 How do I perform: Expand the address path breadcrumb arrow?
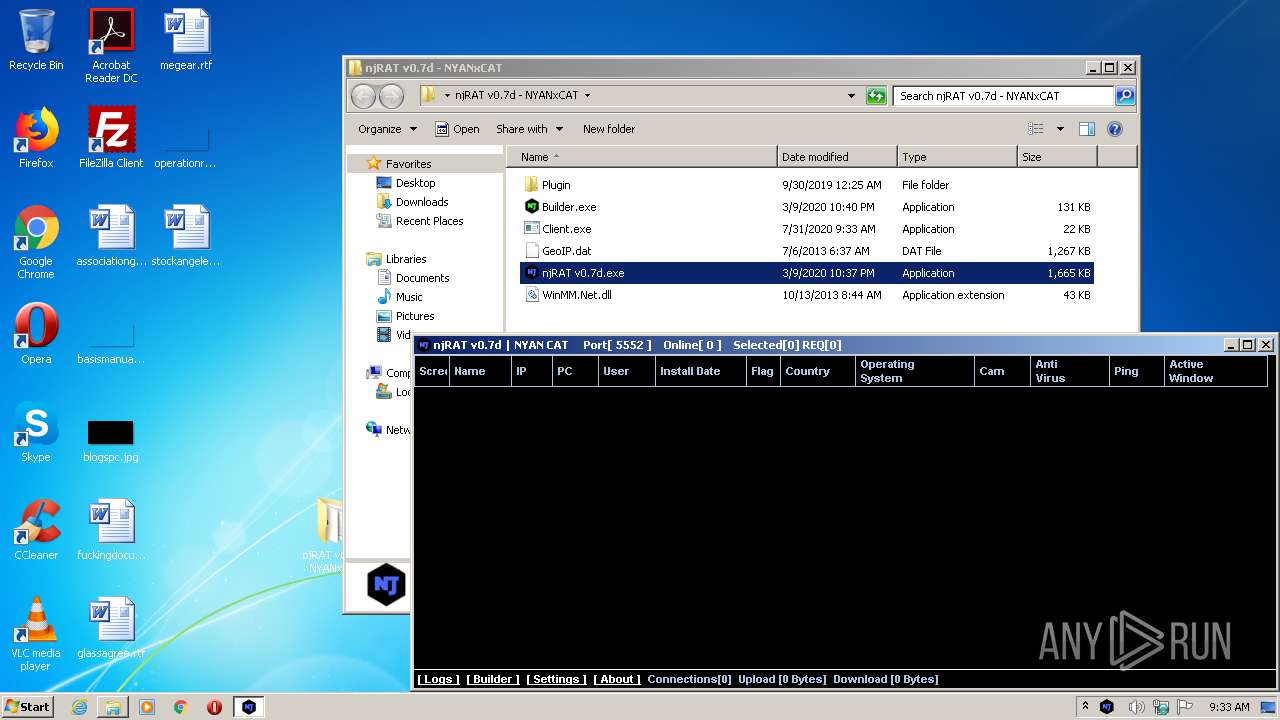(x=587, y=96)
